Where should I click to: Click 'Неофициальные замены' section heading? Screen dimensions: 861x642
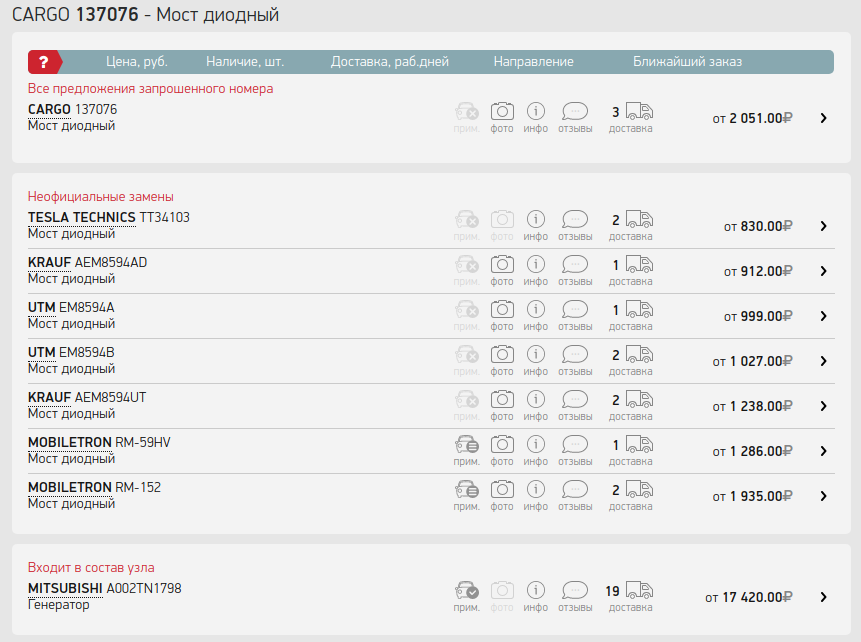(x=100, y=197)
